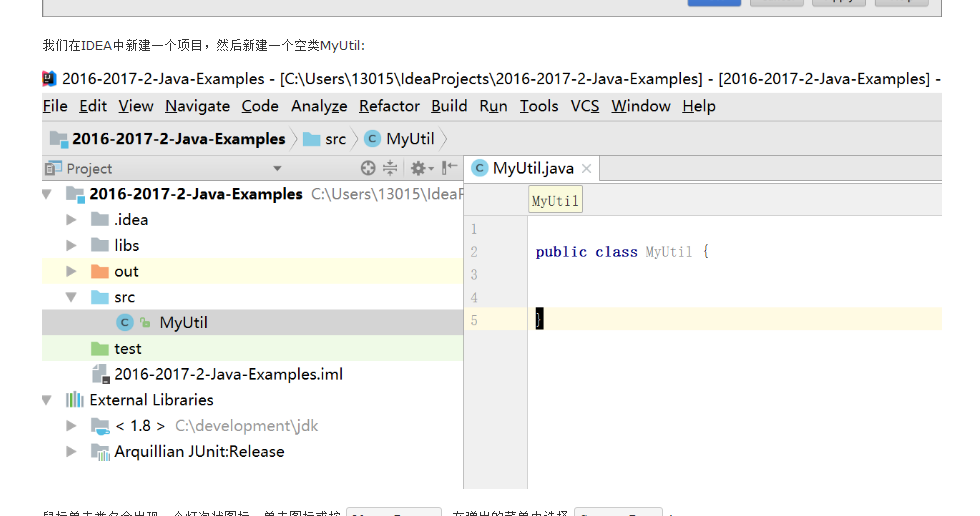Screen dimensions: 980x516
Task: Open the Build menu
Action: [449, 106]
